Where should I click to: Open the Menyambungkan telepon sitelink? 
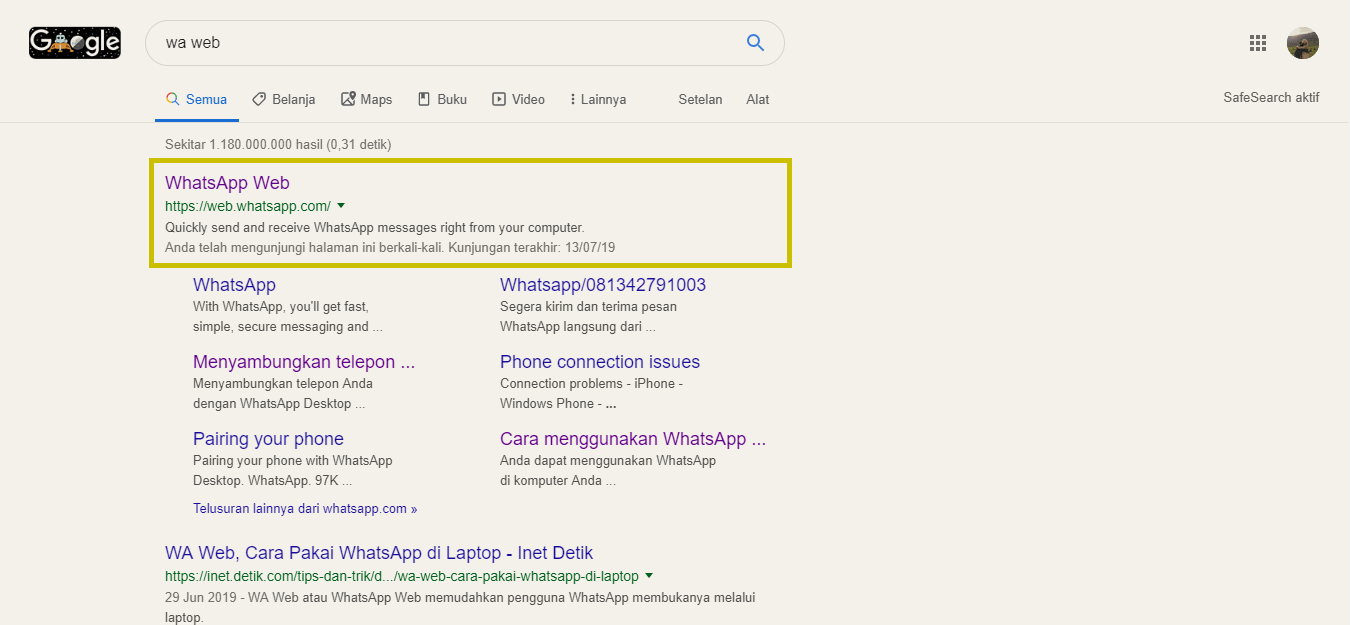pyautogui.click(x=304, y=362)
